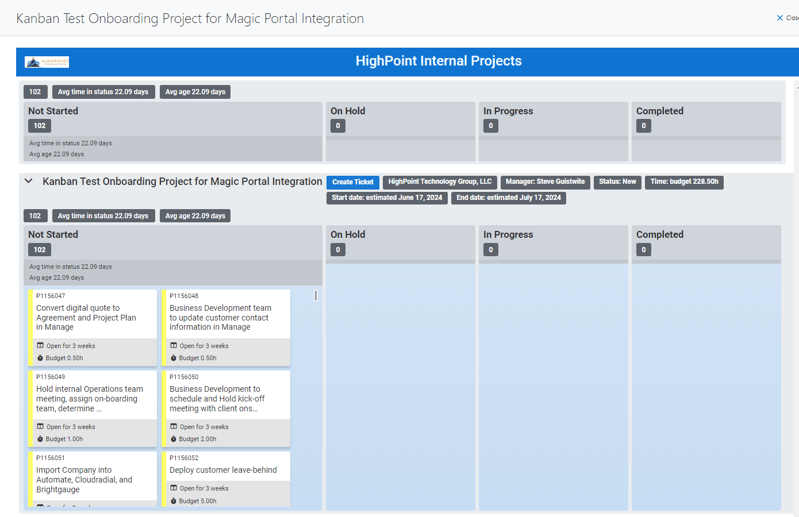Click the 0 count under project On Hold
This screenshot has width=799, height=517.
coord(338,250)
